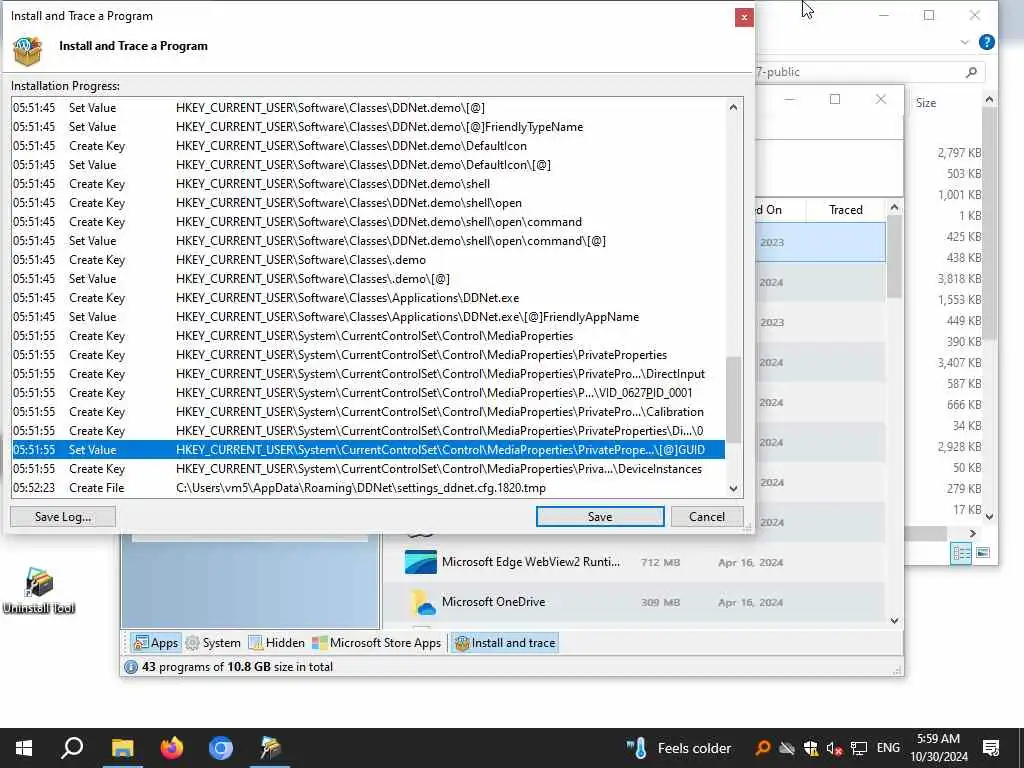The image size is (1024, 768).
Task: Select the DDNet.demo\DefaultIcon Create Key row
Action: (x=368, y=146)
